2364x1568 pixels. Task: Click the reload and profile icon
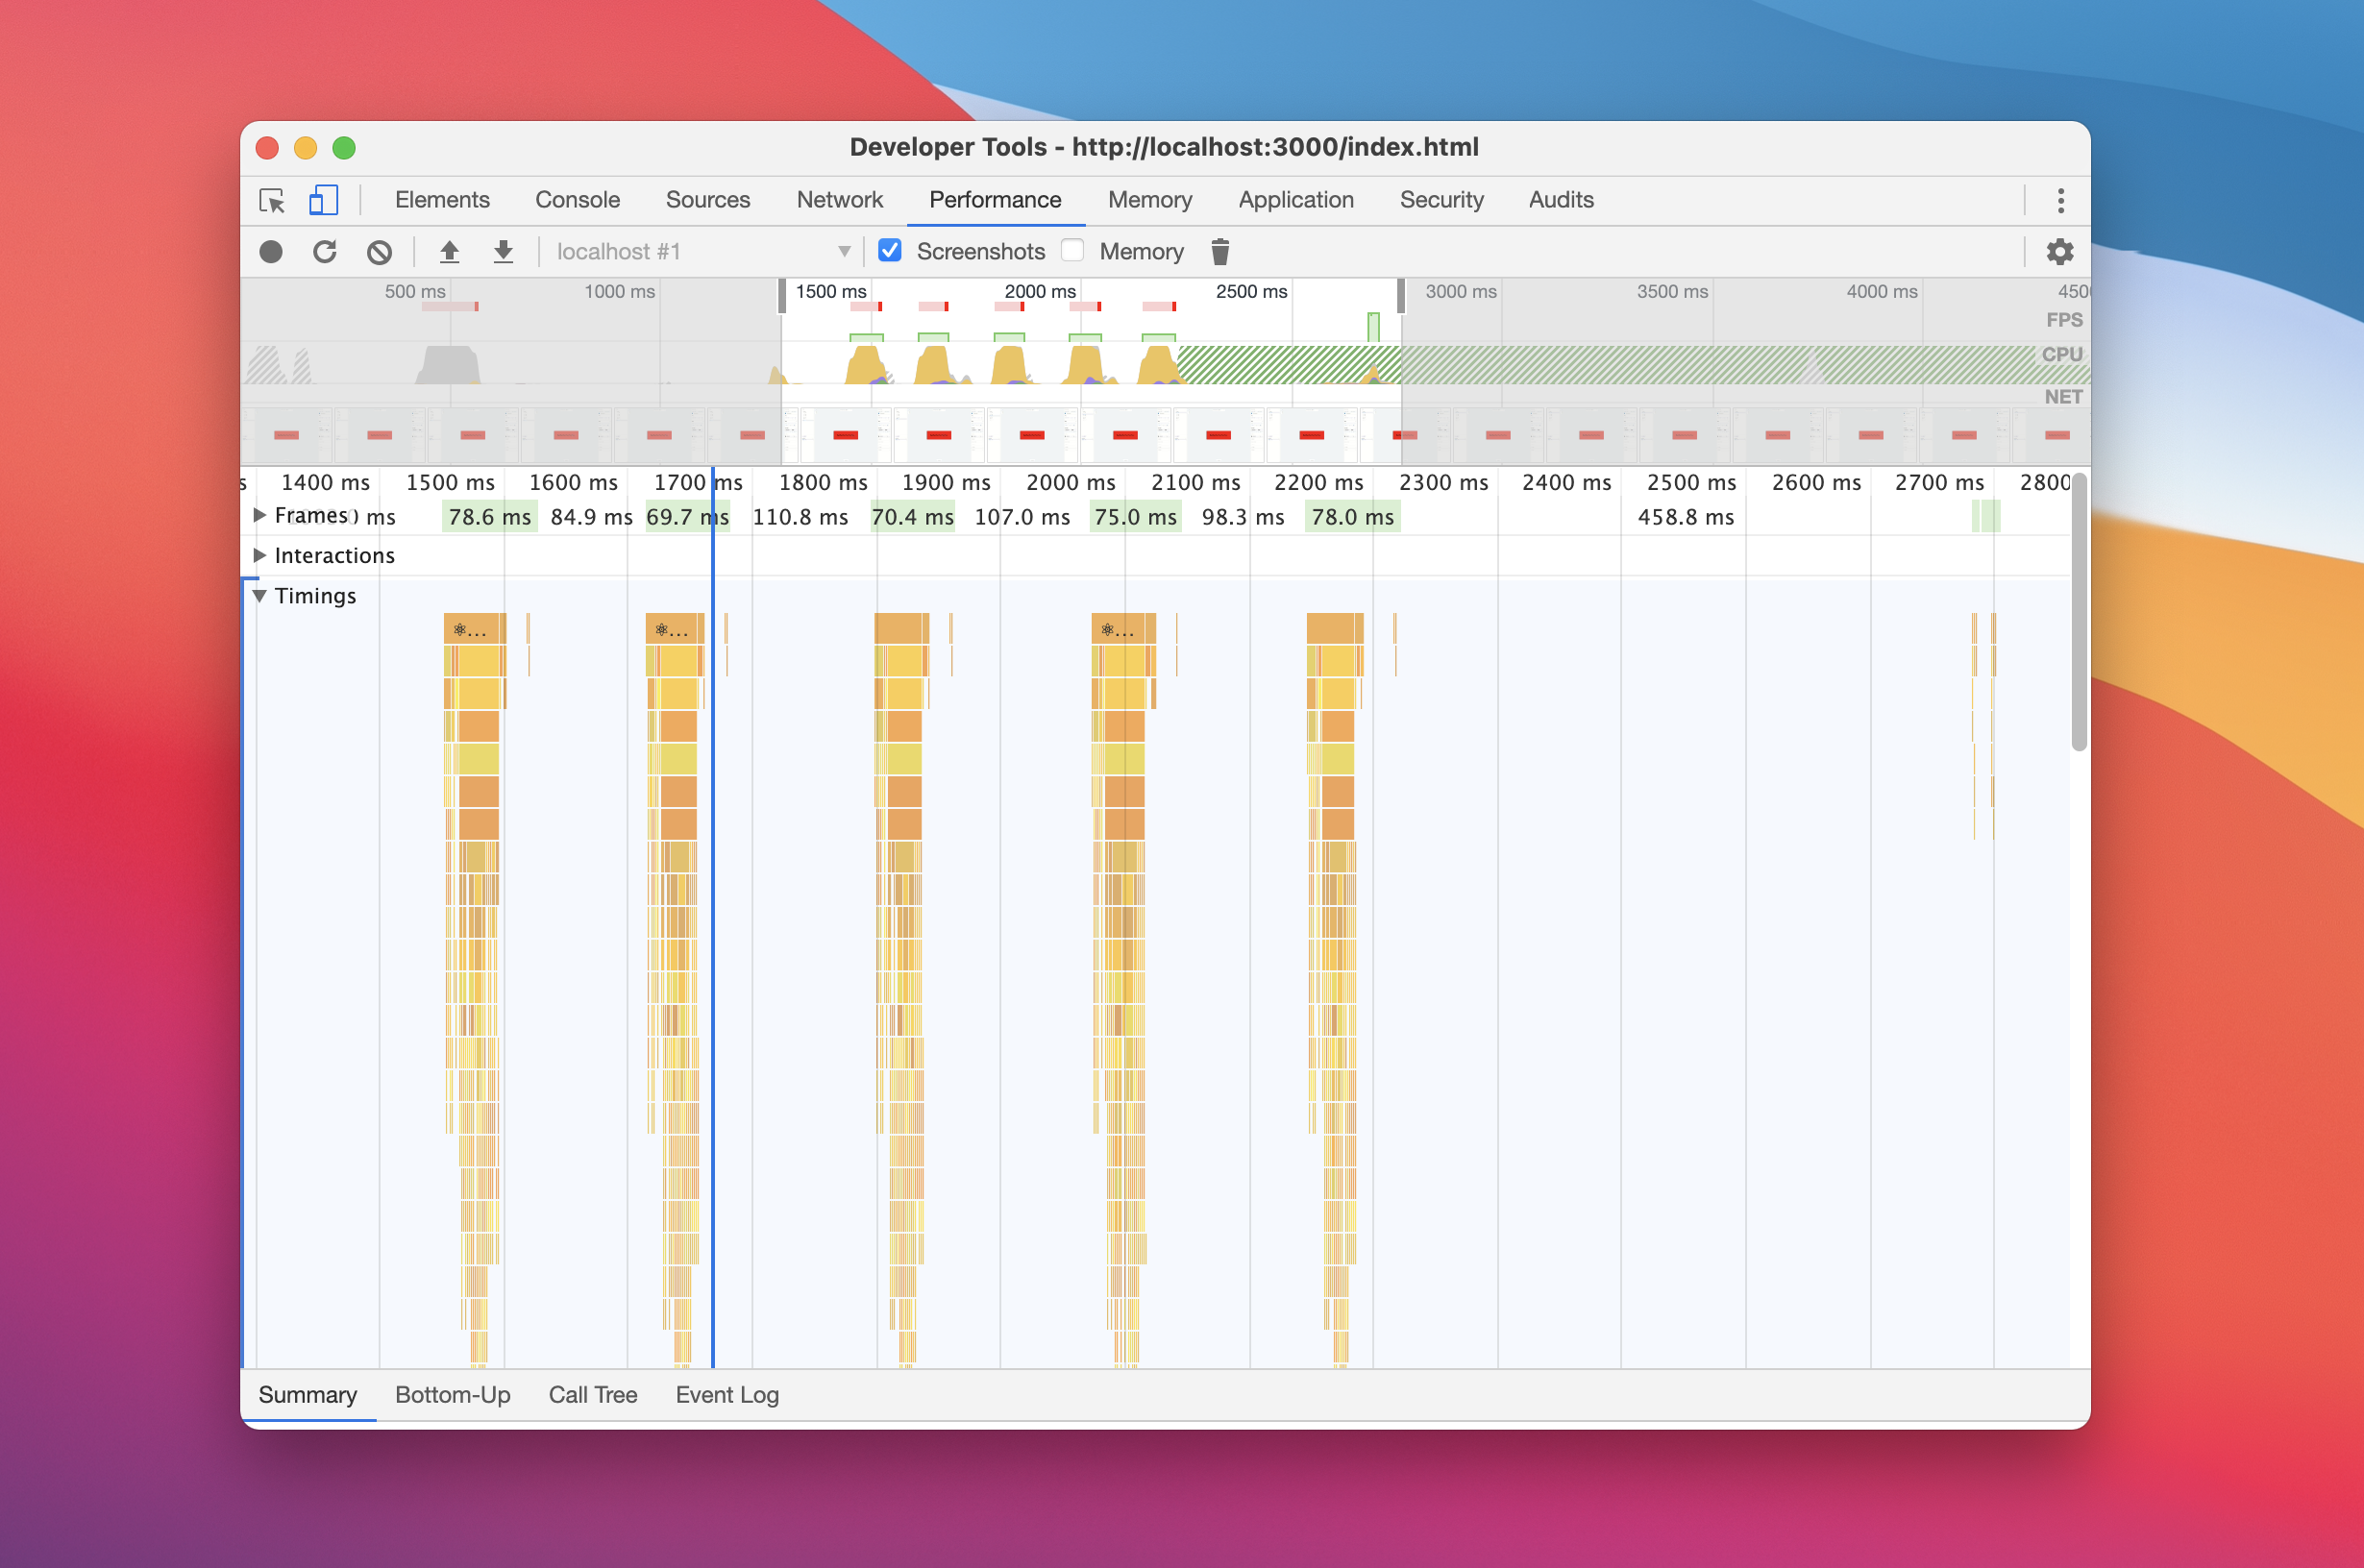(x=325, y=252)
